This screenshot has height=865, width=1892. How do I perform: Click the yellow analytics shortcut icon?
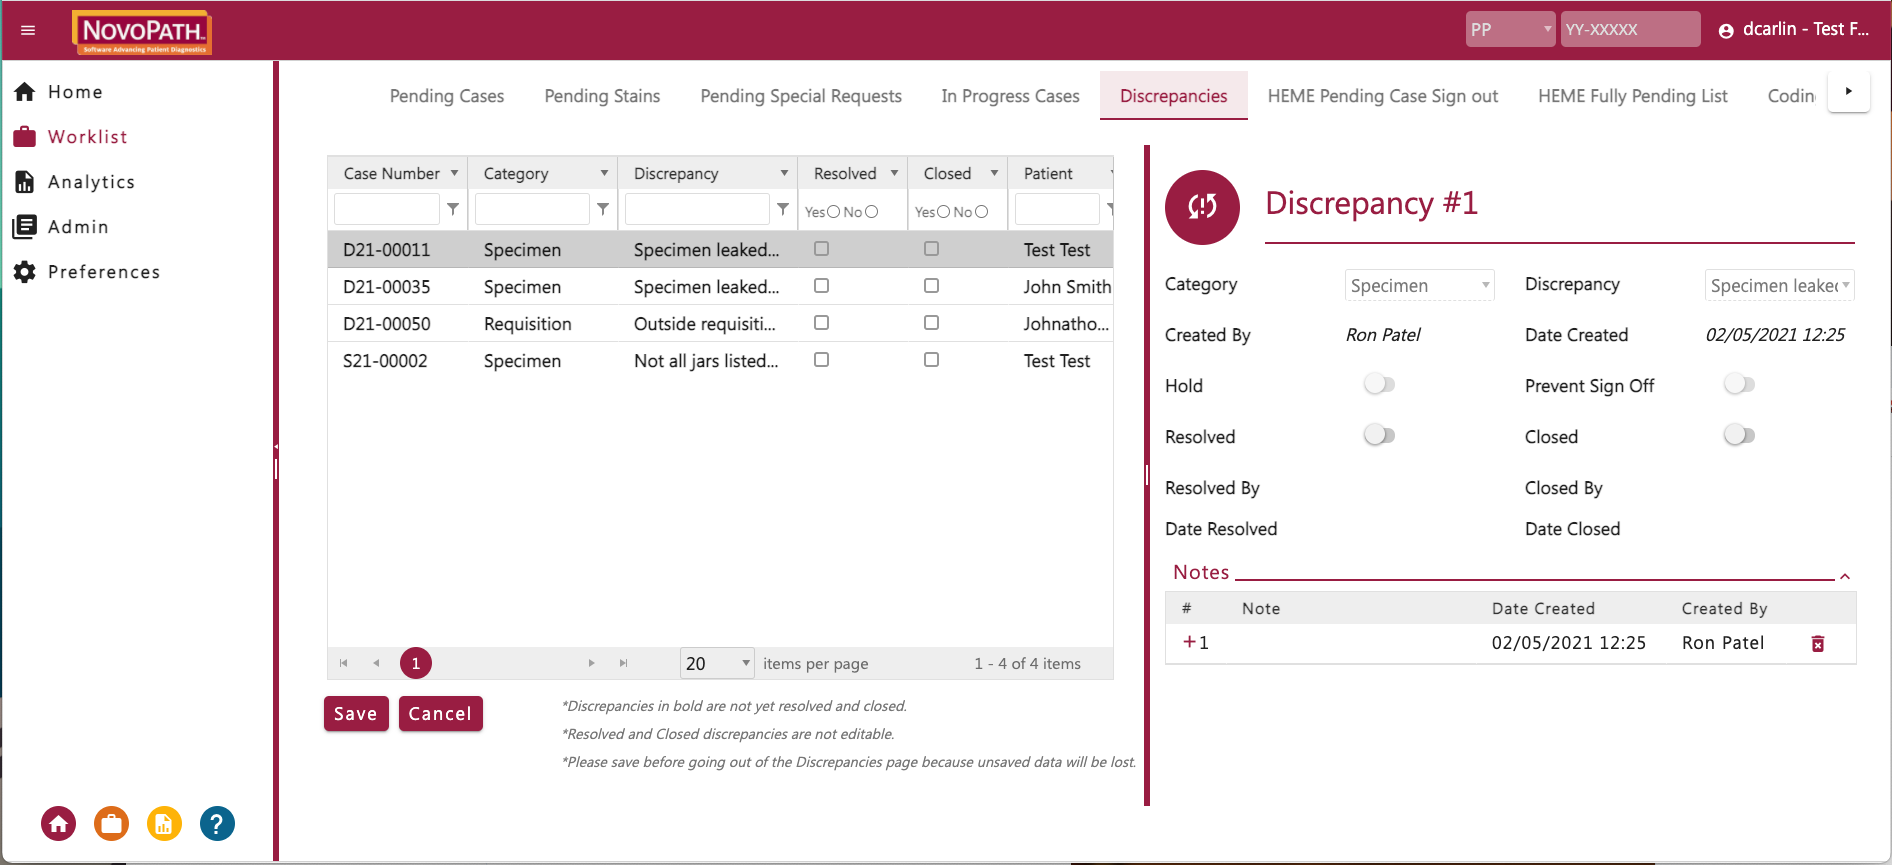164,824
